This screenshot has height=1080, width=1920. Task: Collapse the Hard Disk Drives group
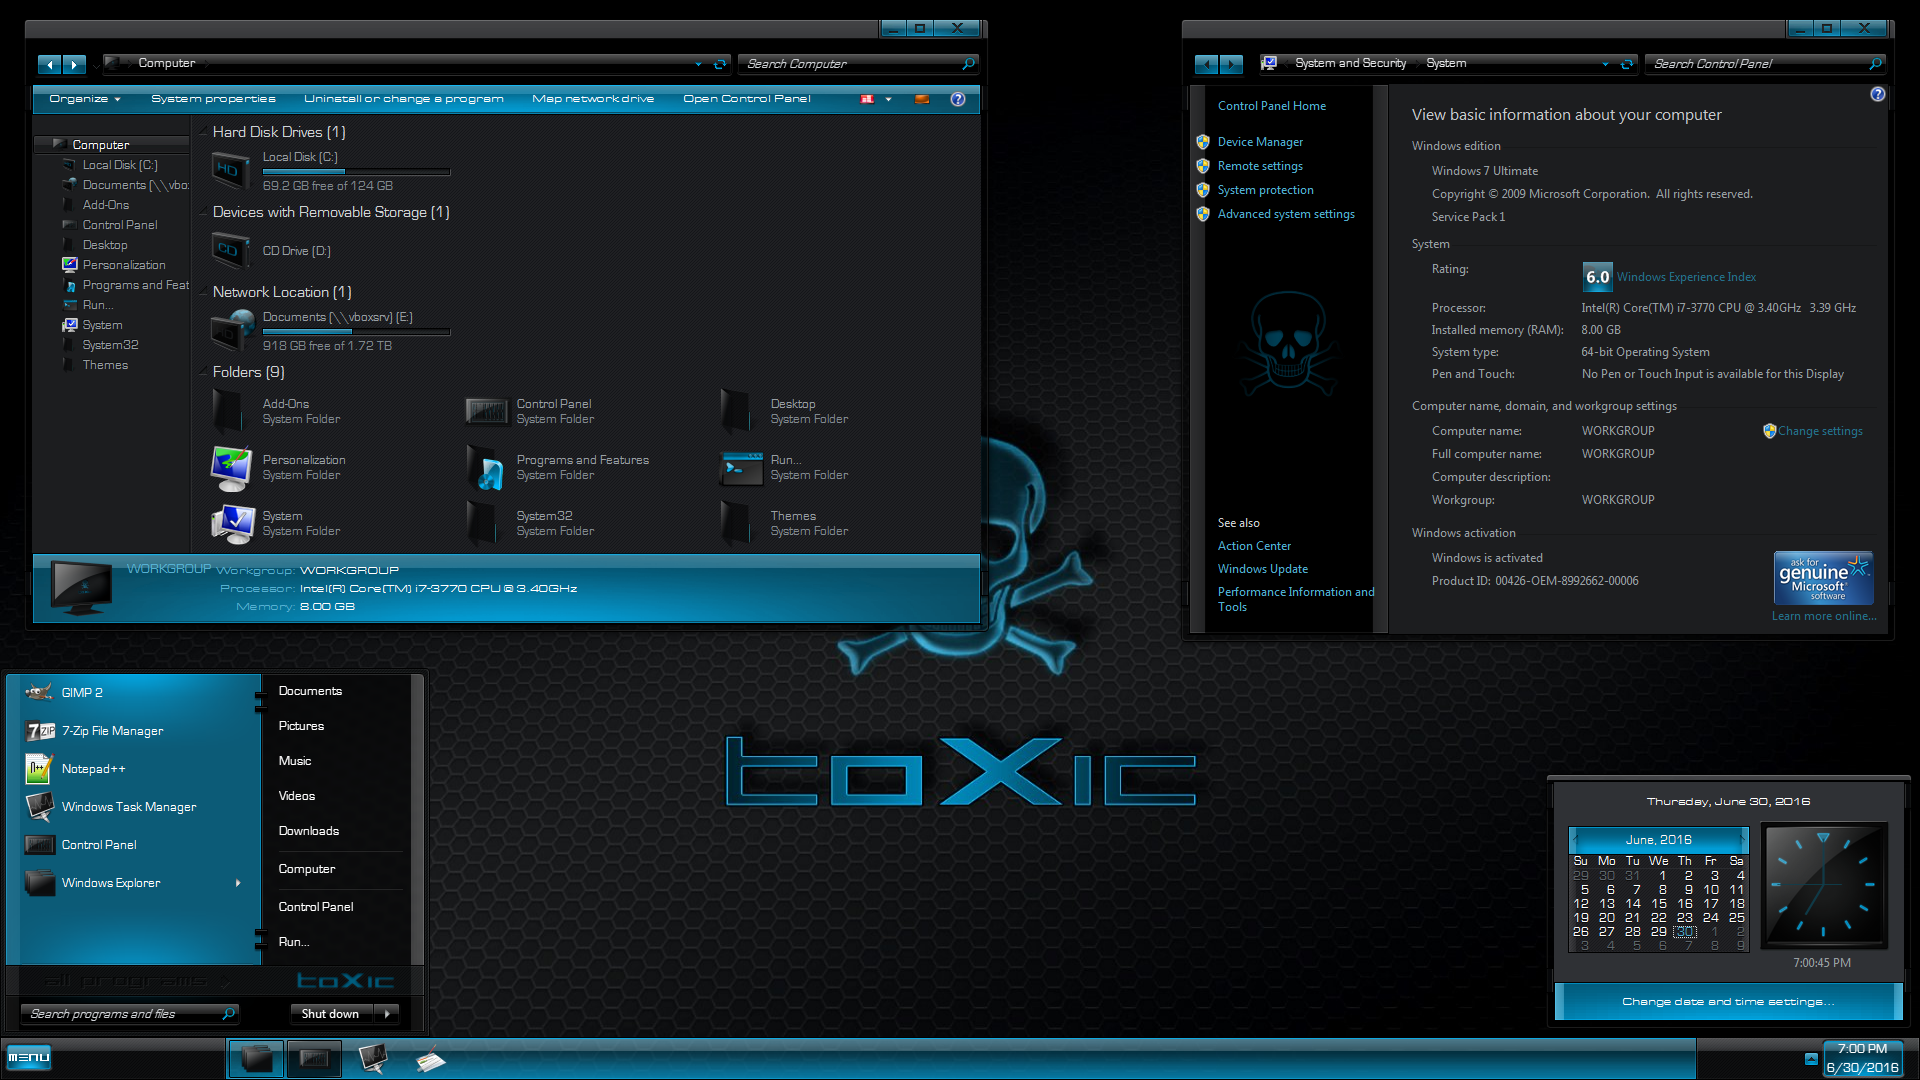pyautogui.click(x=203, y=132)
